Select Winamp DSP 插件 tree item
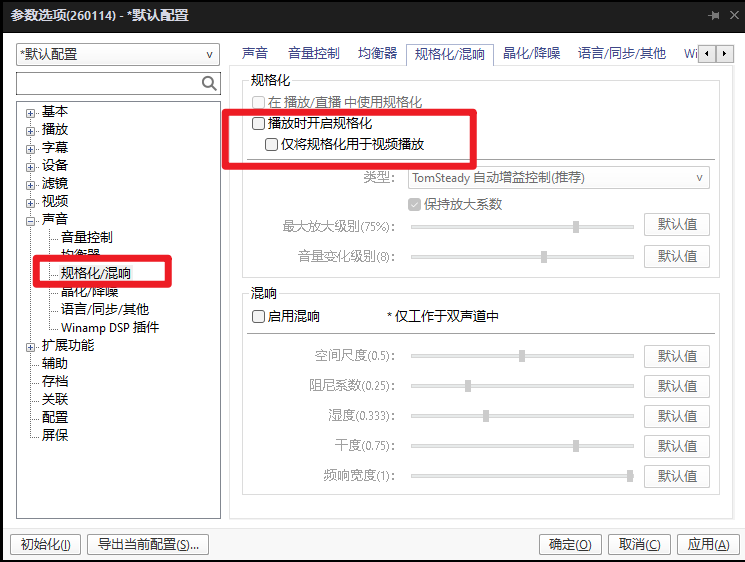Viewport: 745px width, 562px height. click(x=110, y=327)
